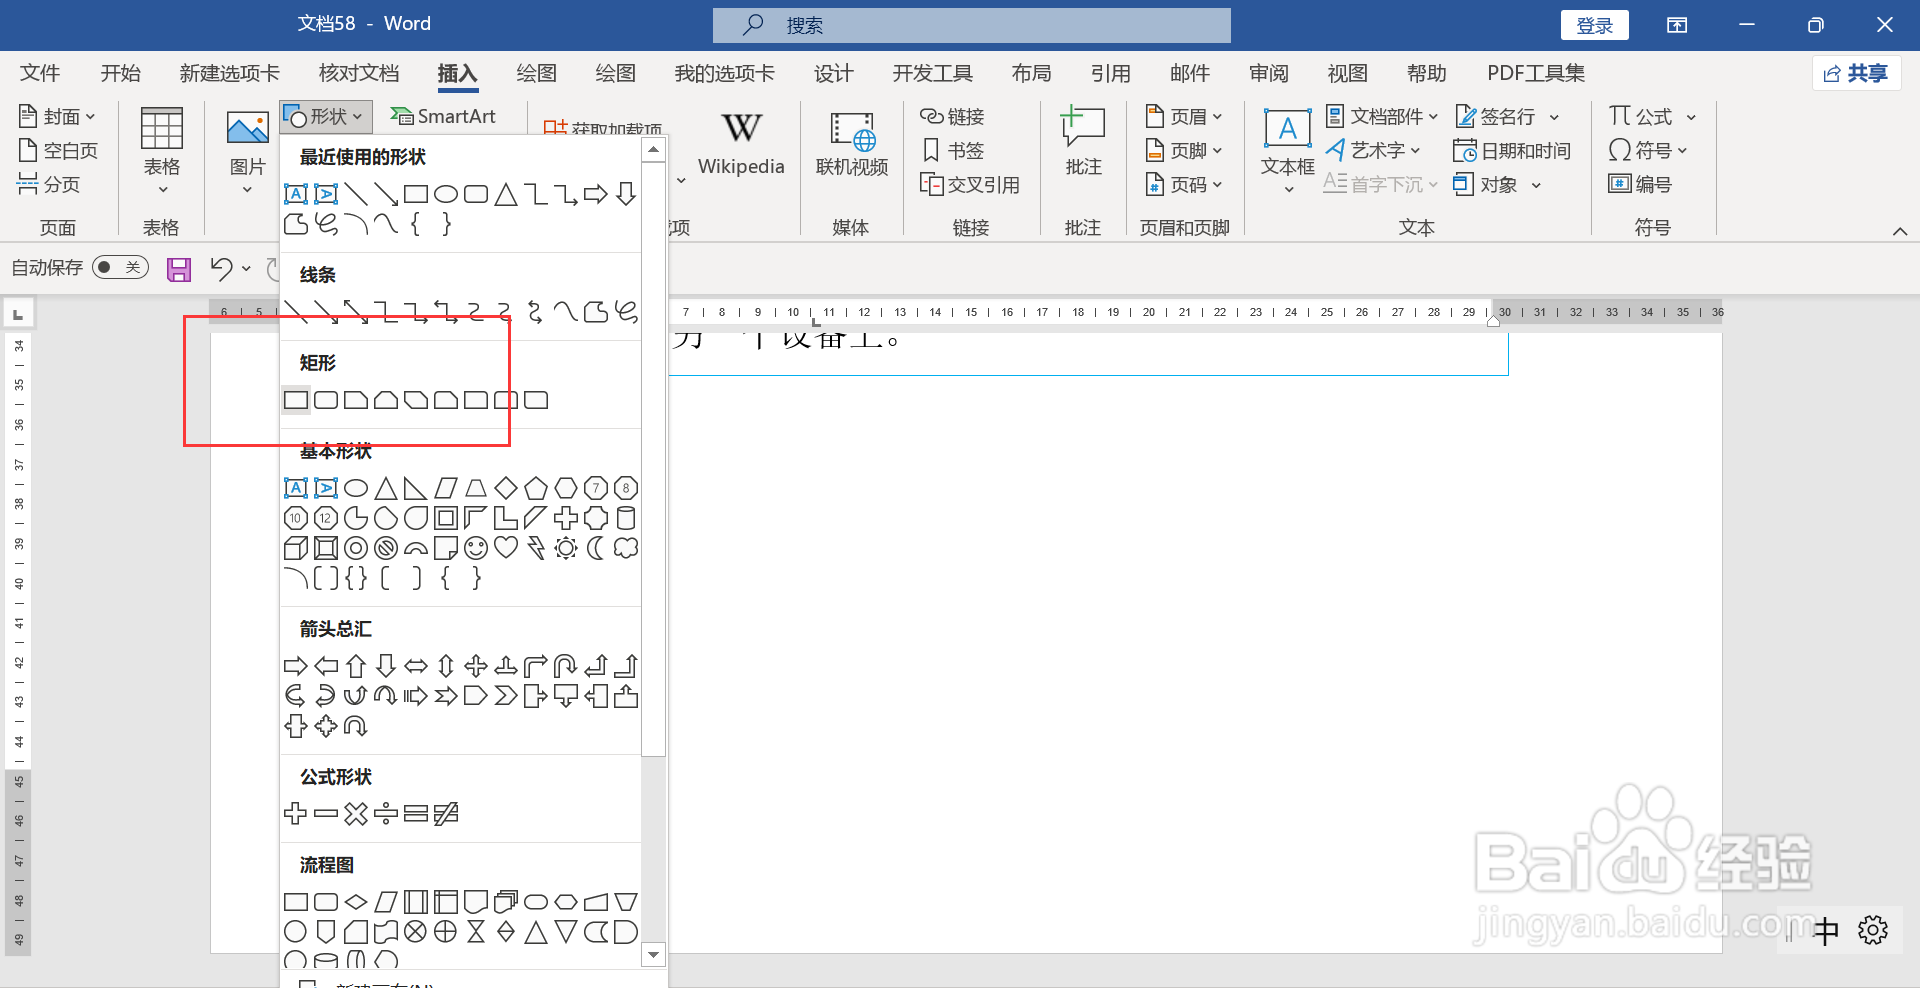
Task: Choose the U-turn arrow shape
Action: 566,666
